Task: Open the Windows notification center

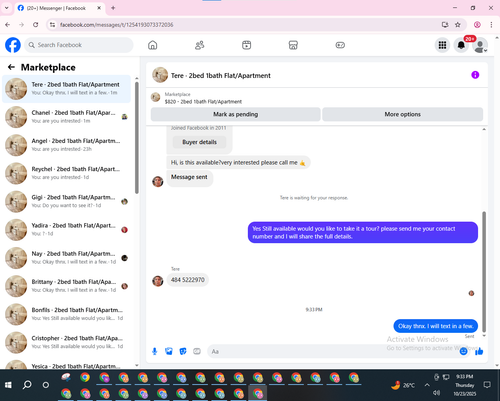Action: 487,385
